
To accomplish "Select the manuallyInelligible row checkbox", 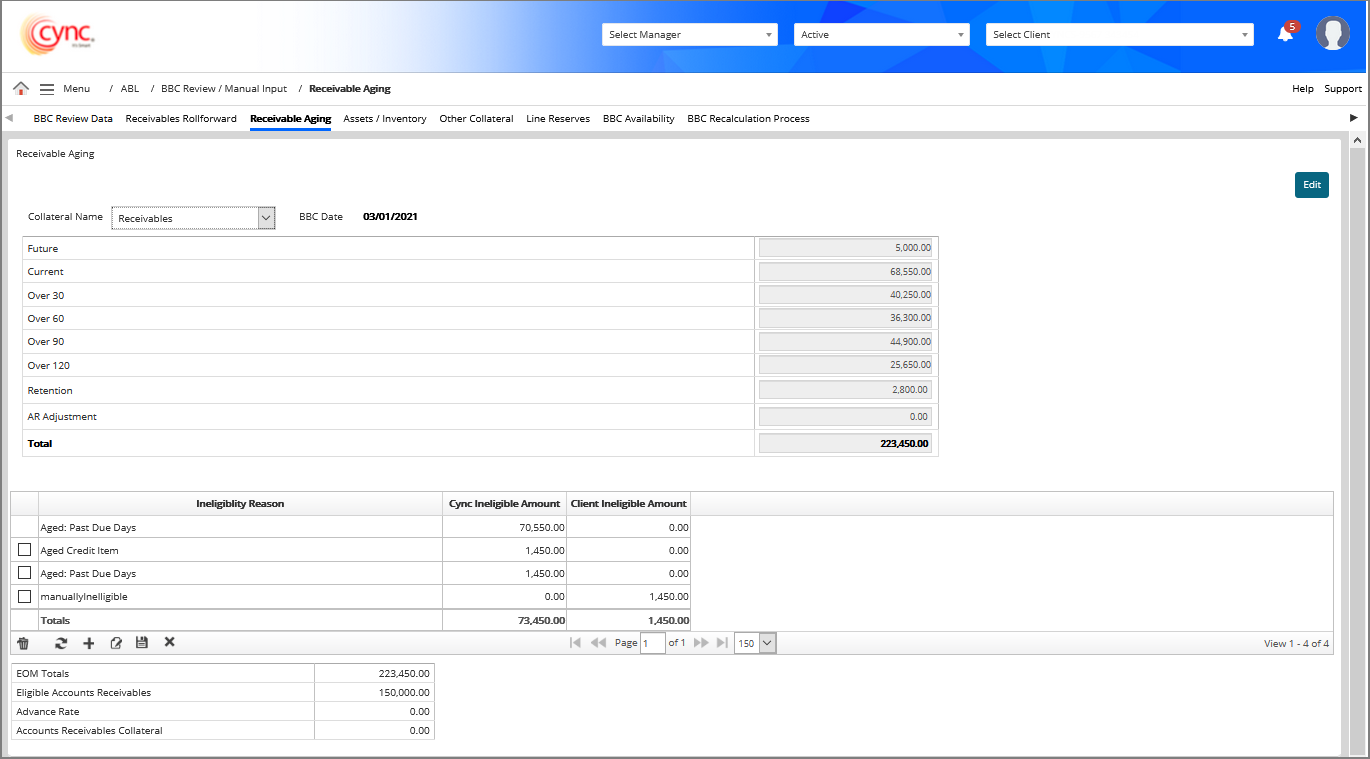I will (x=25, y=597).
